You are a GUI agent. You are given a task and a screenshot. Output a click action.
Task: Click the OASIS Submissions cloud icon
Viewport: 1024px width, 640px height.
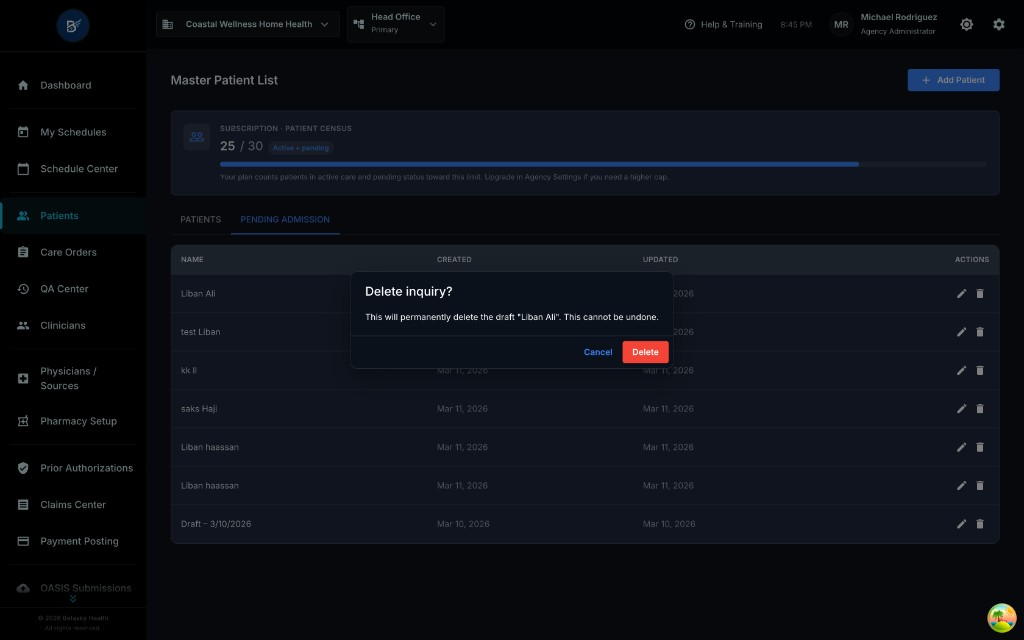tap(23, 588)
